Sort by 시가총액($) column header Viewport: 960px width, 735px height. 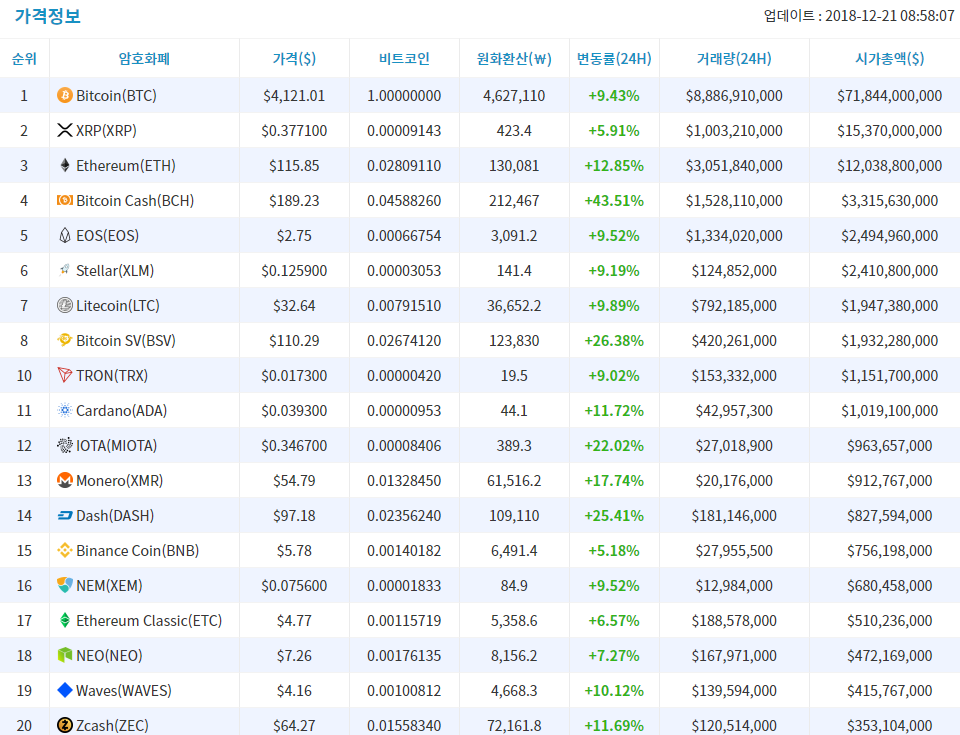tap(890, 59)
